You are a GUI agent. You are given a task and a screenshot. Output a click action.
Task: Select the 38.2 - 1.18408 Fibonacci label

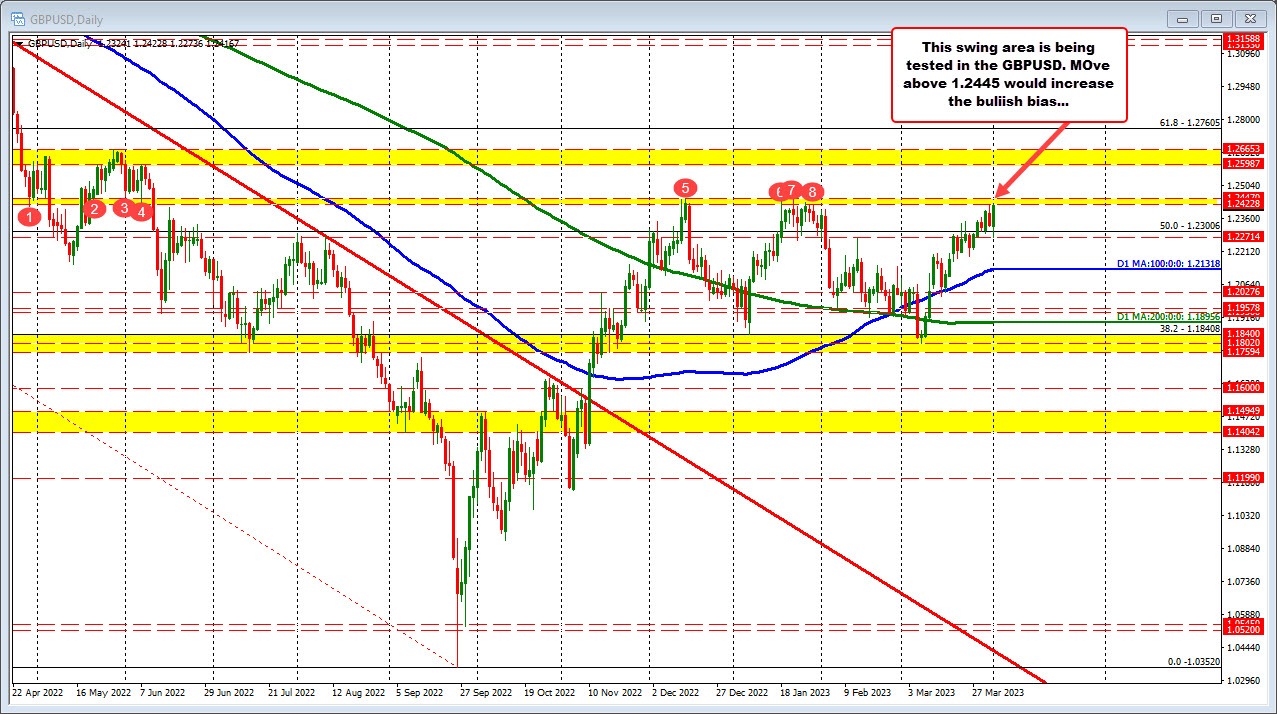pos(1190,328)
